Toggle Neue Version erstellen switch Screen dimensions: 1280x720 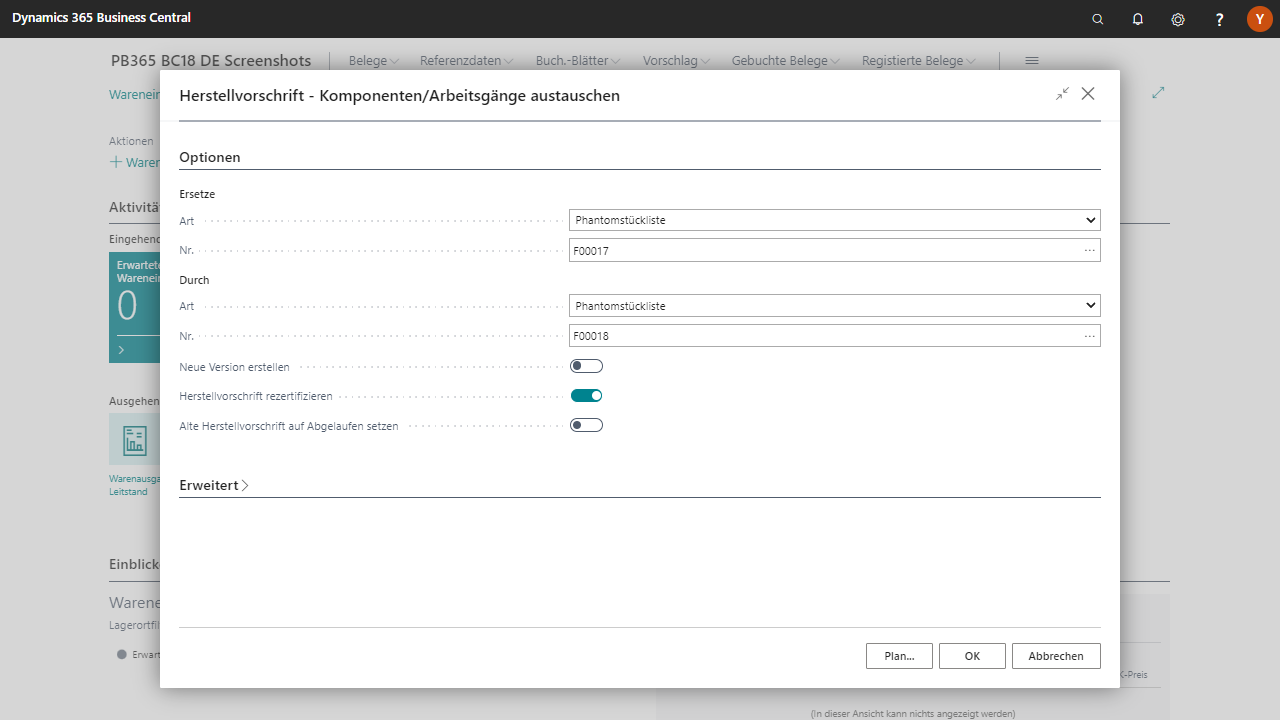pos(587,366)
